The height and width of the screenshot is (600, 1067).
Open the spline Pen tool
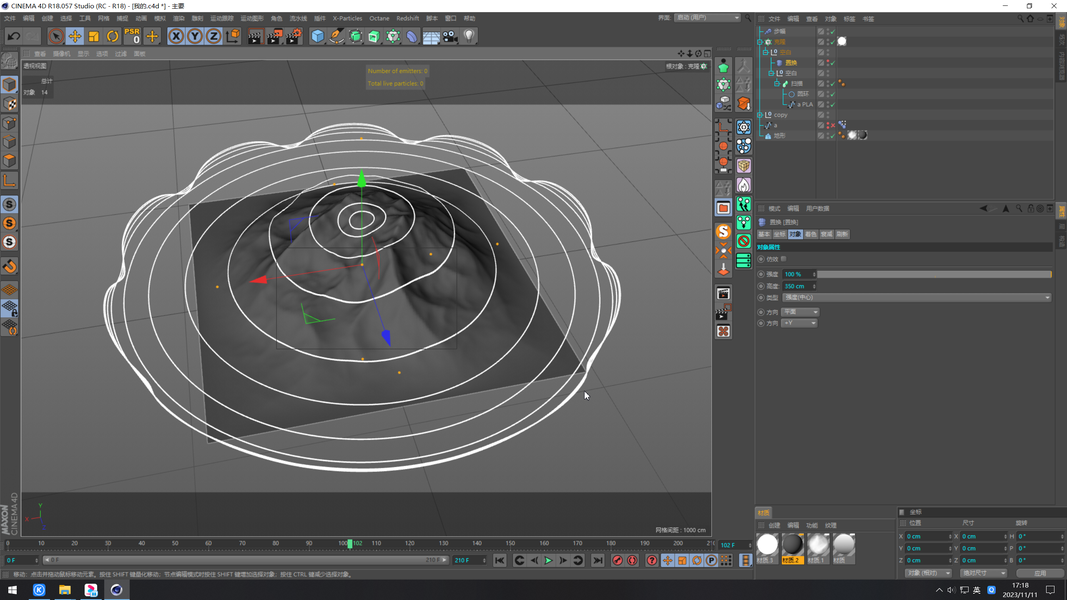pyautogui.click(x=336, y=36)
